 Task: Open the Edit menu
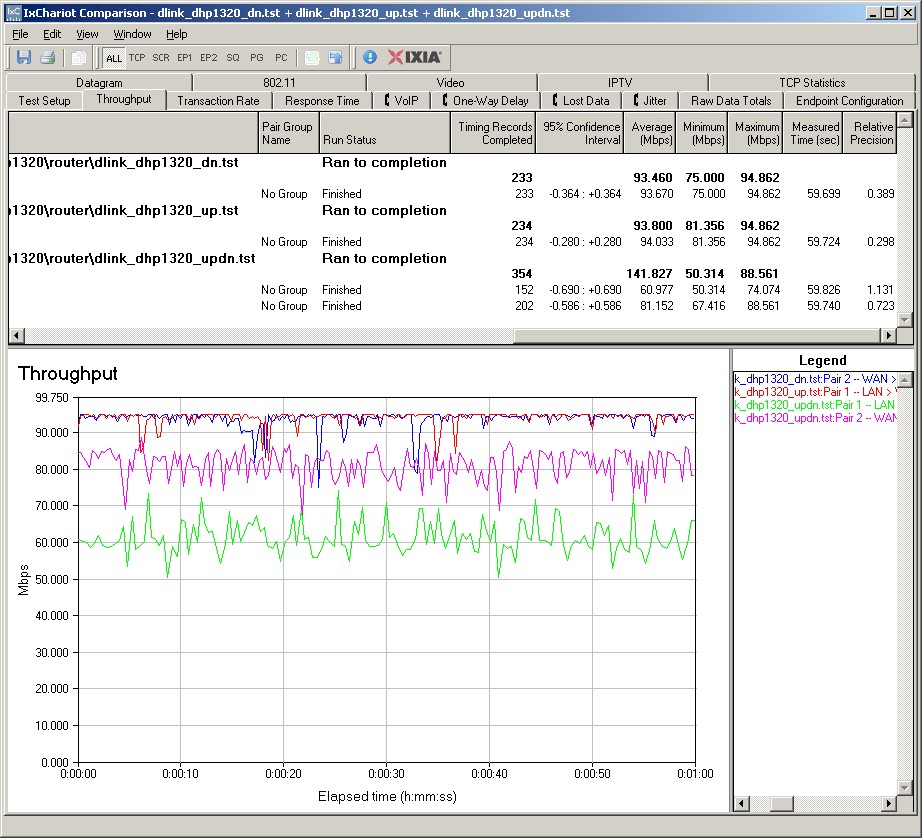click(52, 34)
